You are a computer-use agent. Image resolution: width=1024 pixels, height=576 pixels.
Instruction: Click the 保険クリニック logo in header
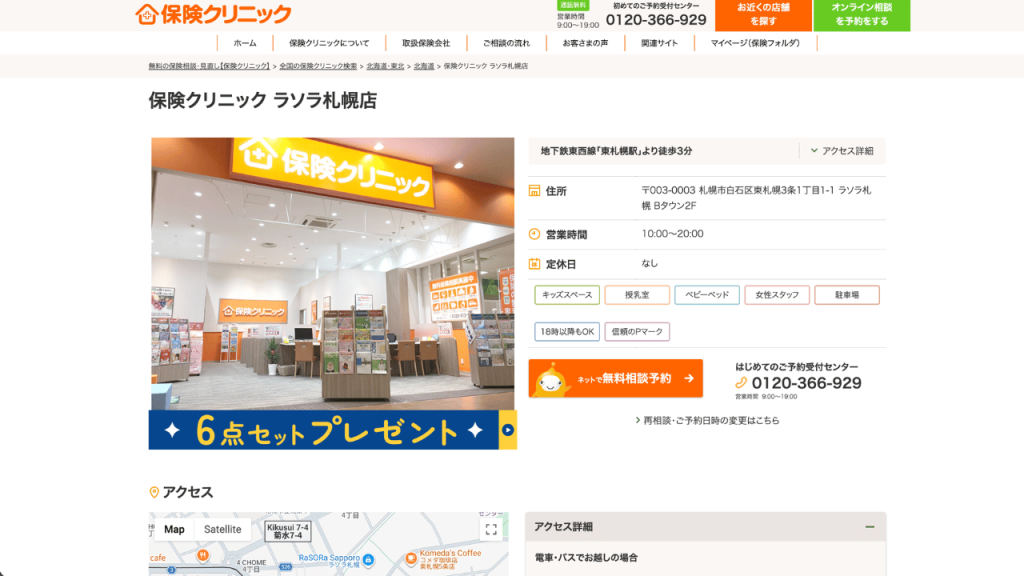click(213, 14)
